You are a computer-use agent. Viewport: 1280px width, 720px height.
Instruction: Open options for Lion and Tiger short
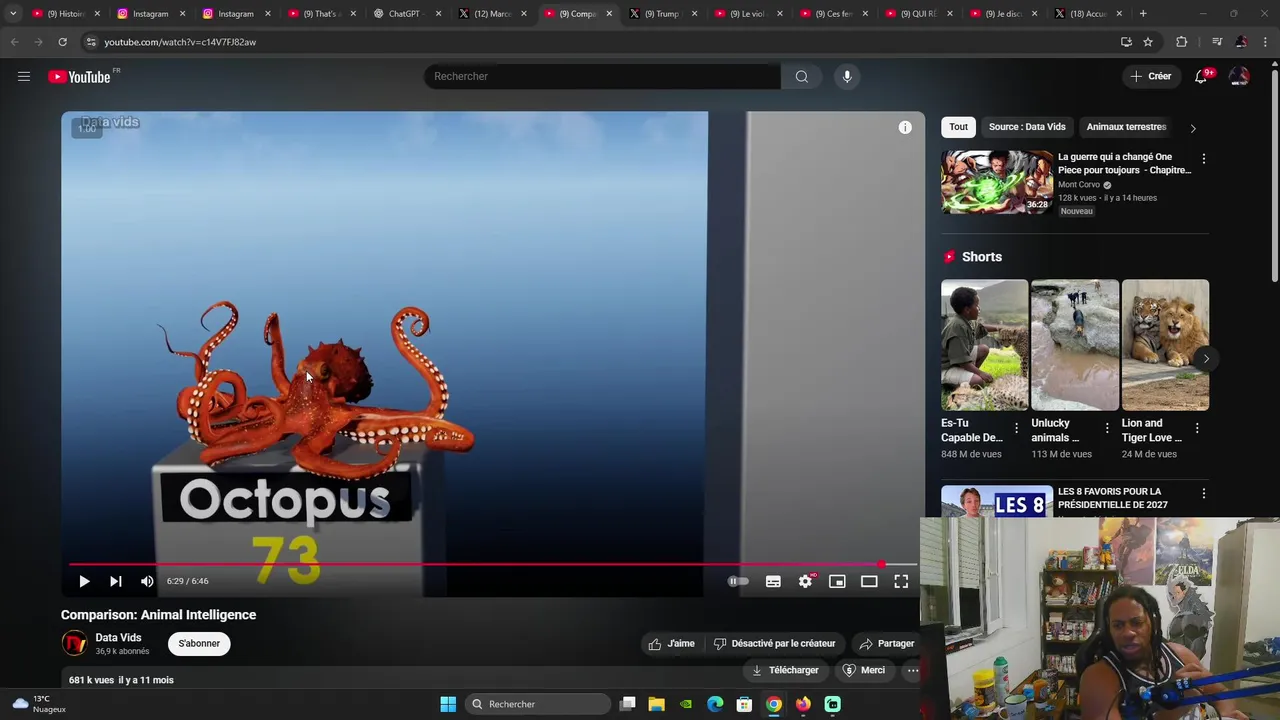pyautogui.click(x=1197, y=428)
